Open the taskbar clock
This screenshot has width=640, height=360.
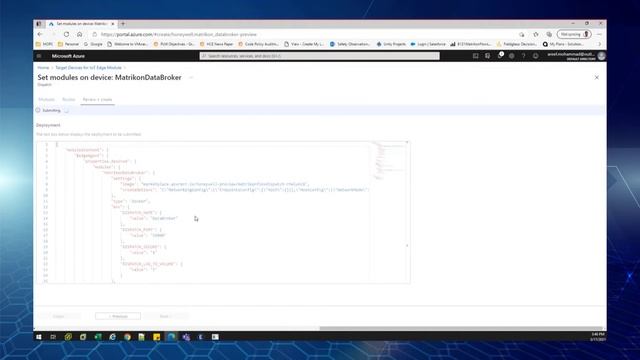click(598, 337)
